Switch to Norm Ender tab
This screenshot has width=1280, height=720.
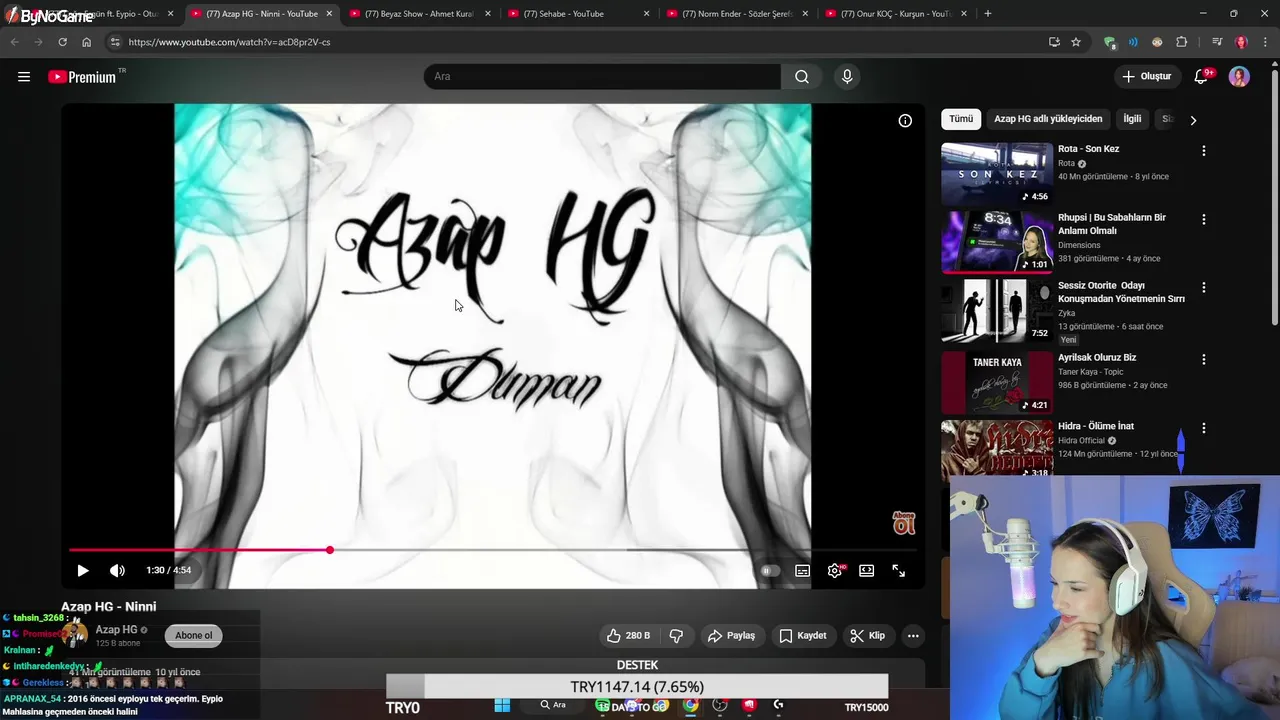738,14
